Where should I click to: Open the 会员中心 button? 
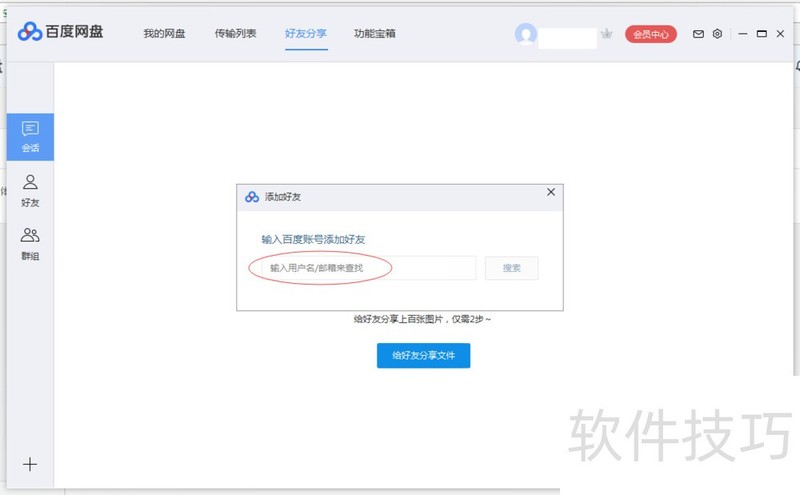pos(651,34)
